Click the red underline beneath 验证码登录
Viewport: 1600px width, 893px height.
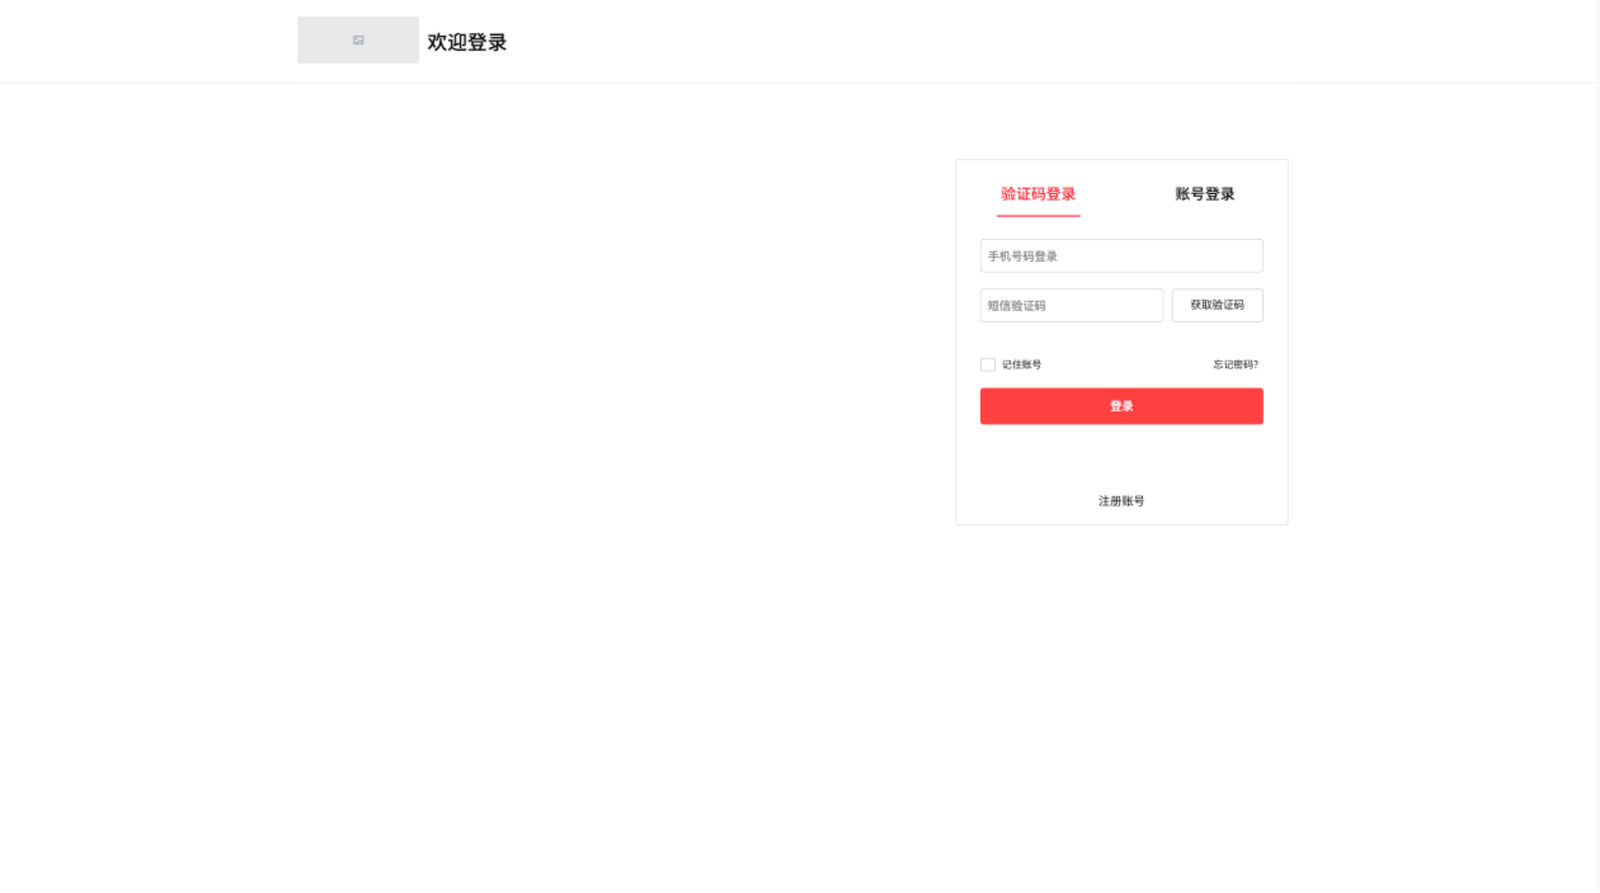(1038, 215)
